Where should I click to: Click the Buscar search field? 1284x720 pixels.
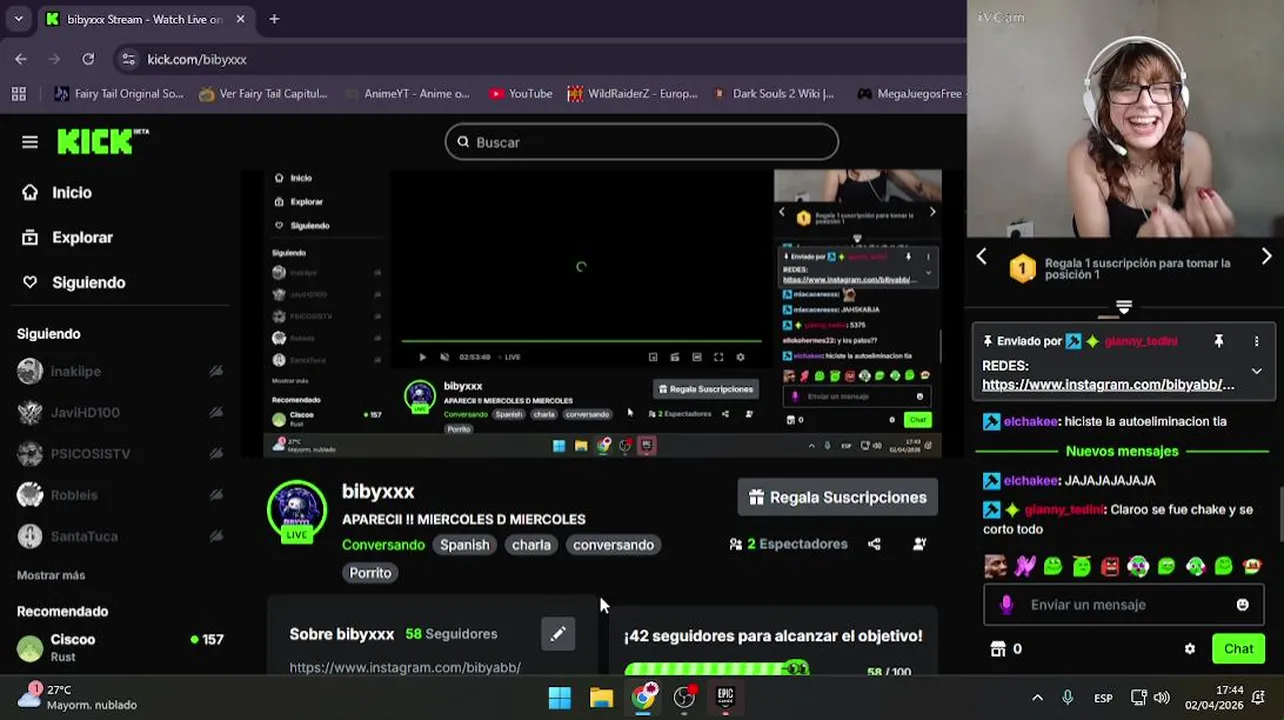coord(642,142)
